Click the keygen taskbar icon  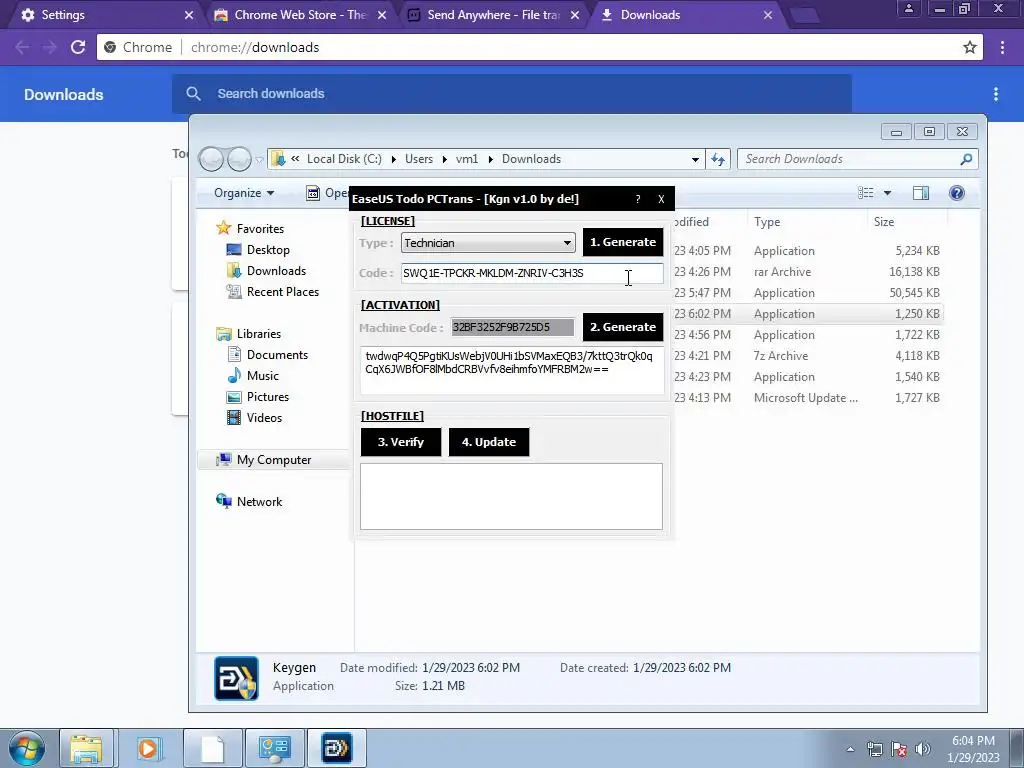point(337,748)
